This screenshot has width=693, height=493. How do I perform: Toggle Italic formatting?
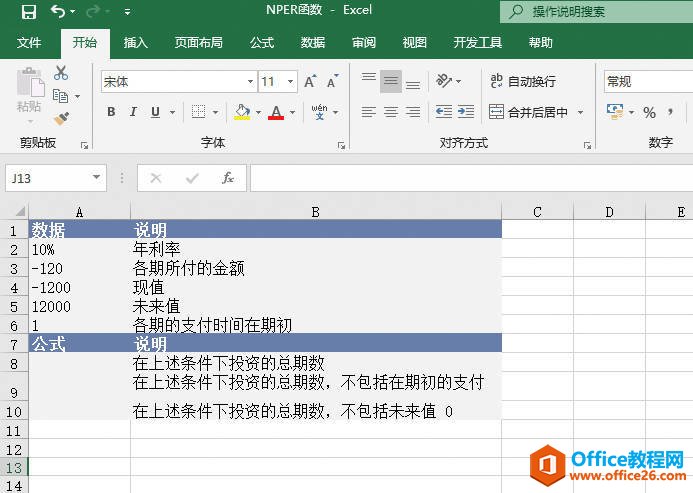[133, 112]
